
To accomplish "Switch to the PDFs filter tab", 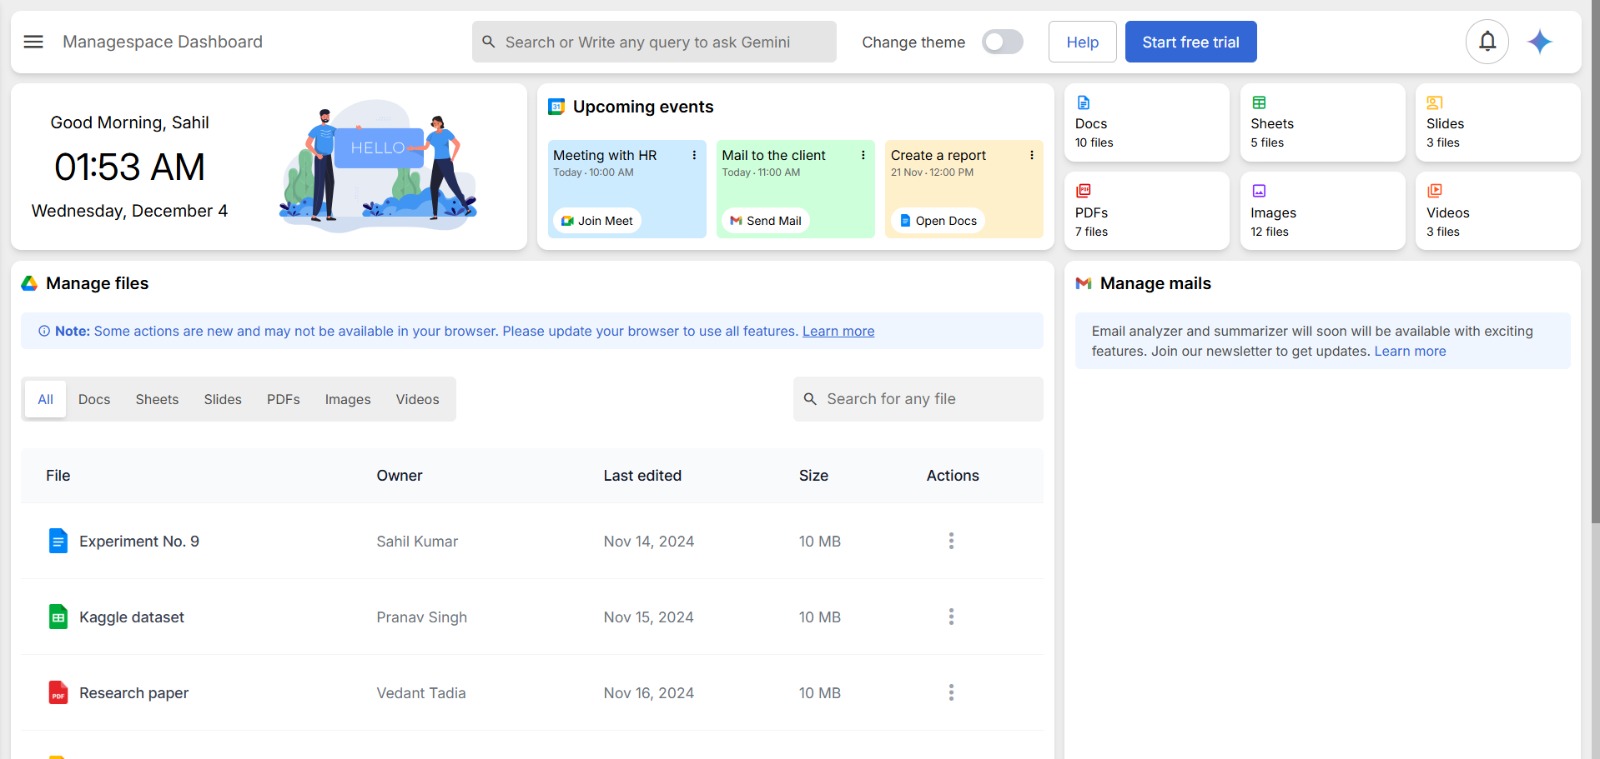I will click(283, 399).
